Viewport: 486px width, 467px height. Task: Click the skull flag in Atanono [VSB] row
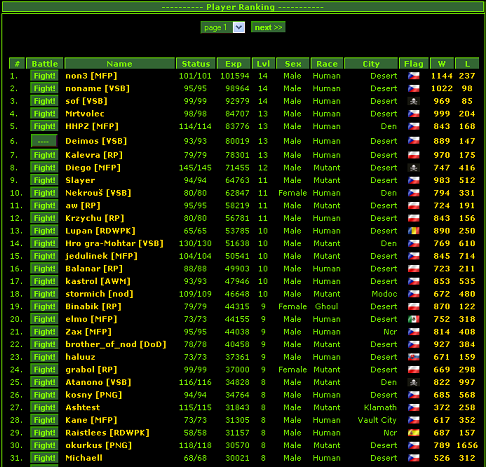click(x=414, y=382)
